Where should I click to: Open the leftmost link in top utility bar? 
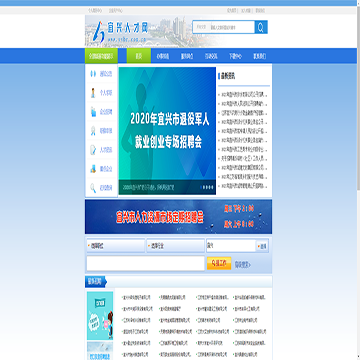(x=95, y=11)
